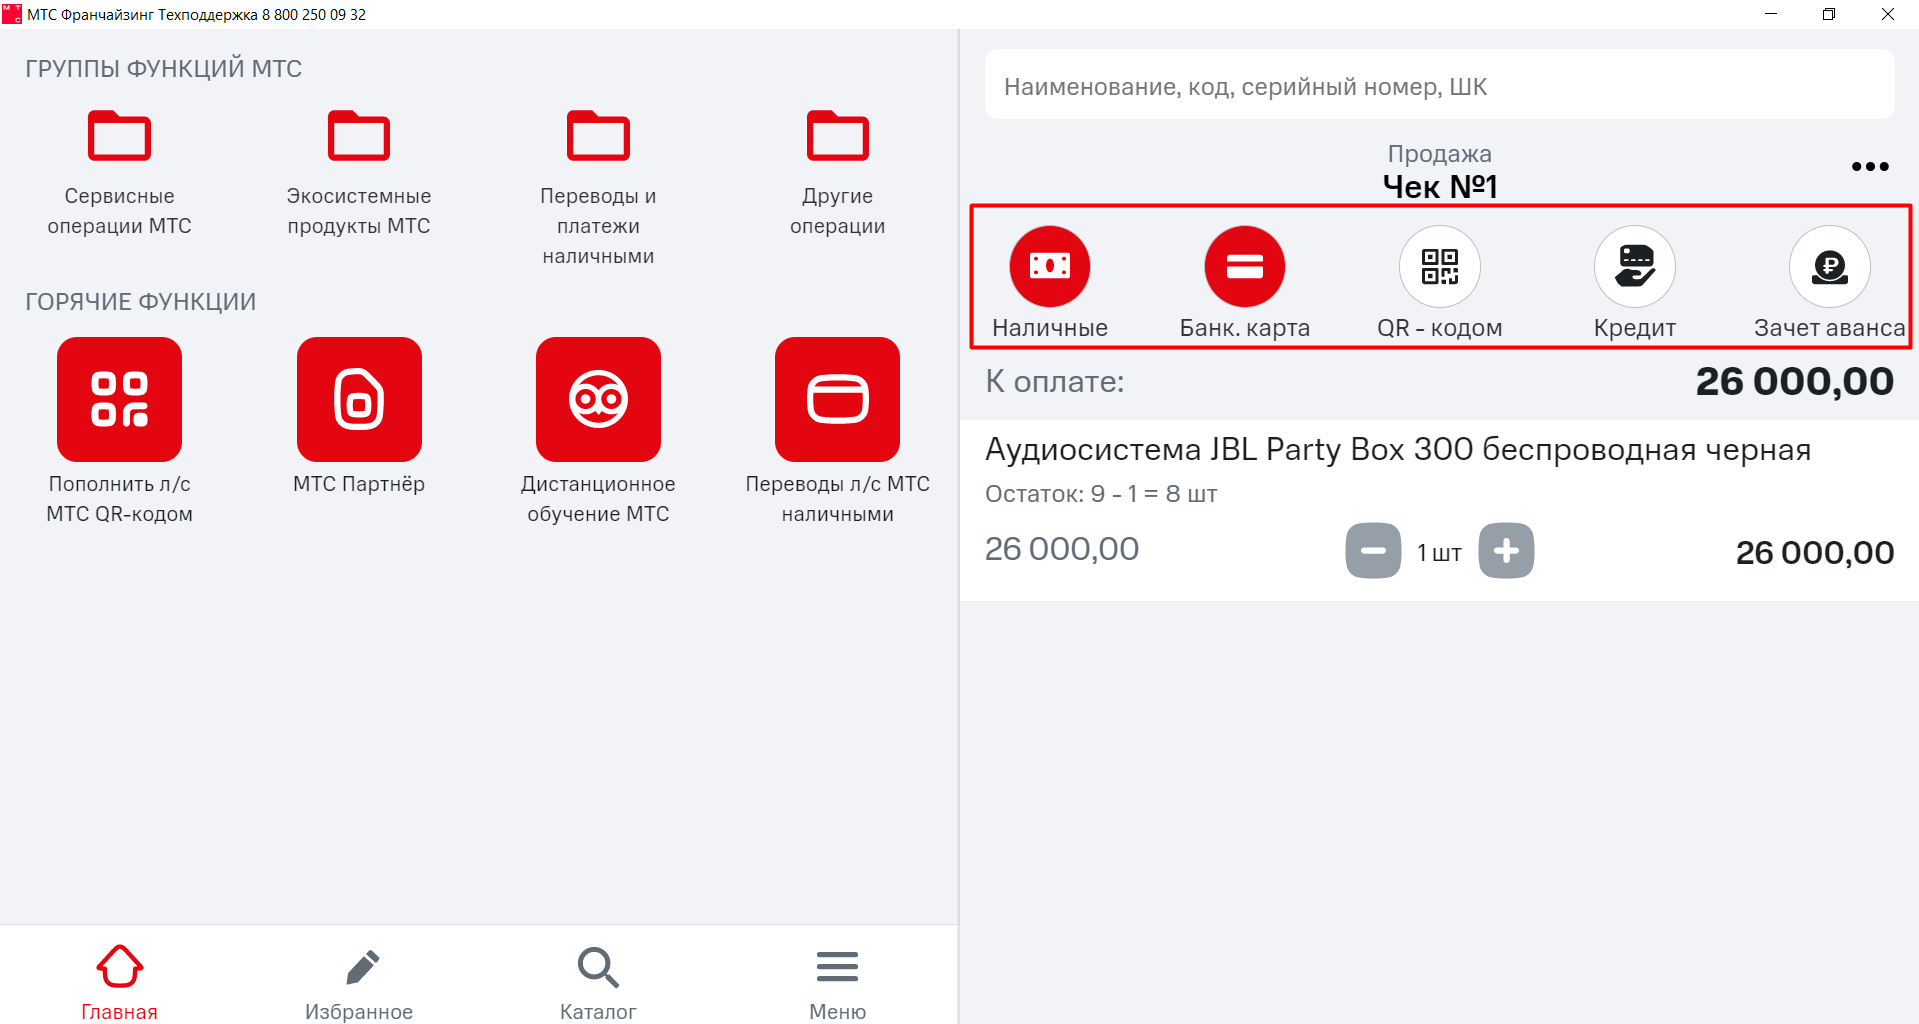Select the Аудиосистема JBL Party Box 300 item name
Viewport: 1919px width, 1024px height.
(x=1398, y=450)
